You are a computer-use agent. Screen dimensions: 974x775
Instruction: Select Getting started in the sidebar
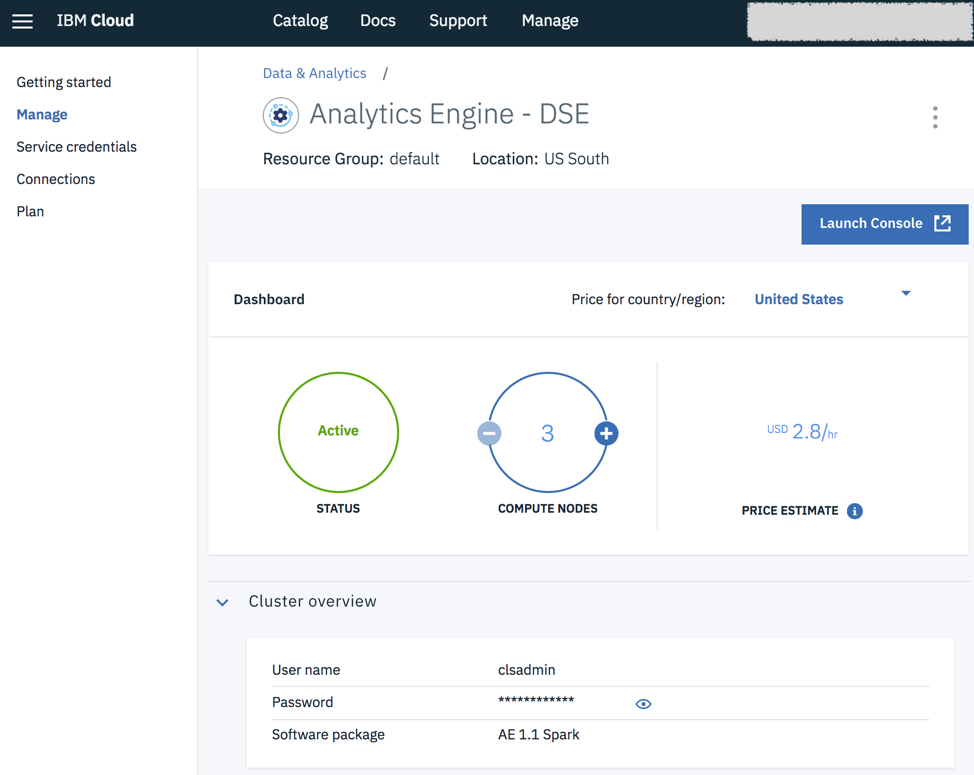click(x=63, y=82)
